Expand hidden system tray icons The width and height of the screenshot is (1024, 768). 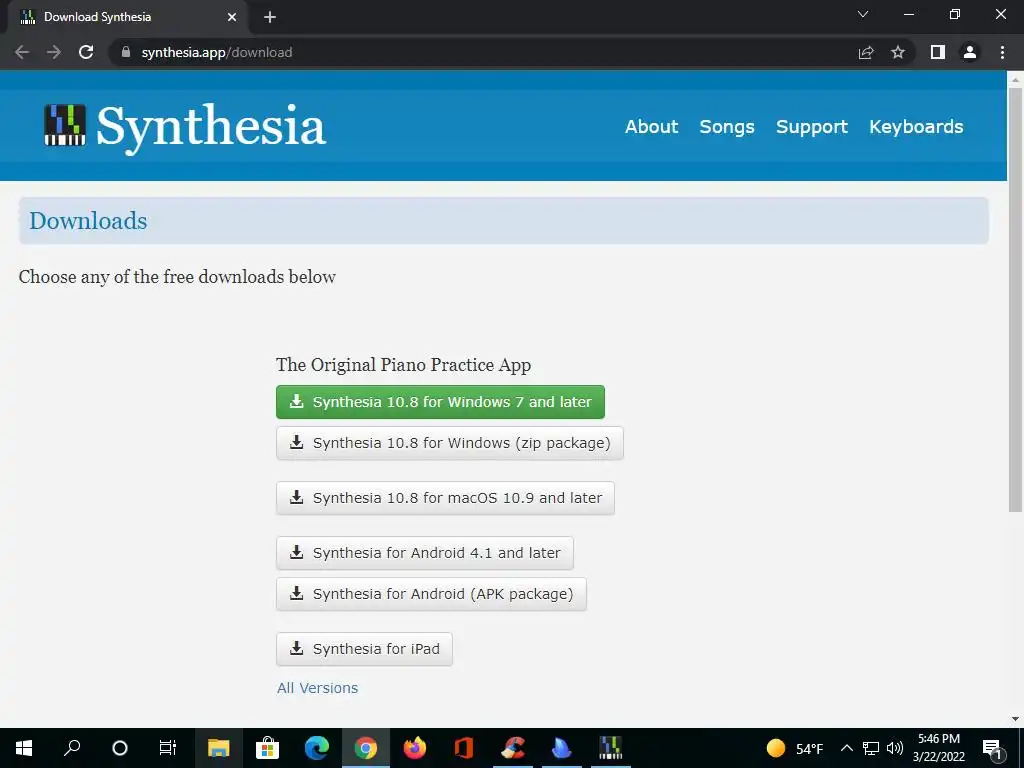846,748
